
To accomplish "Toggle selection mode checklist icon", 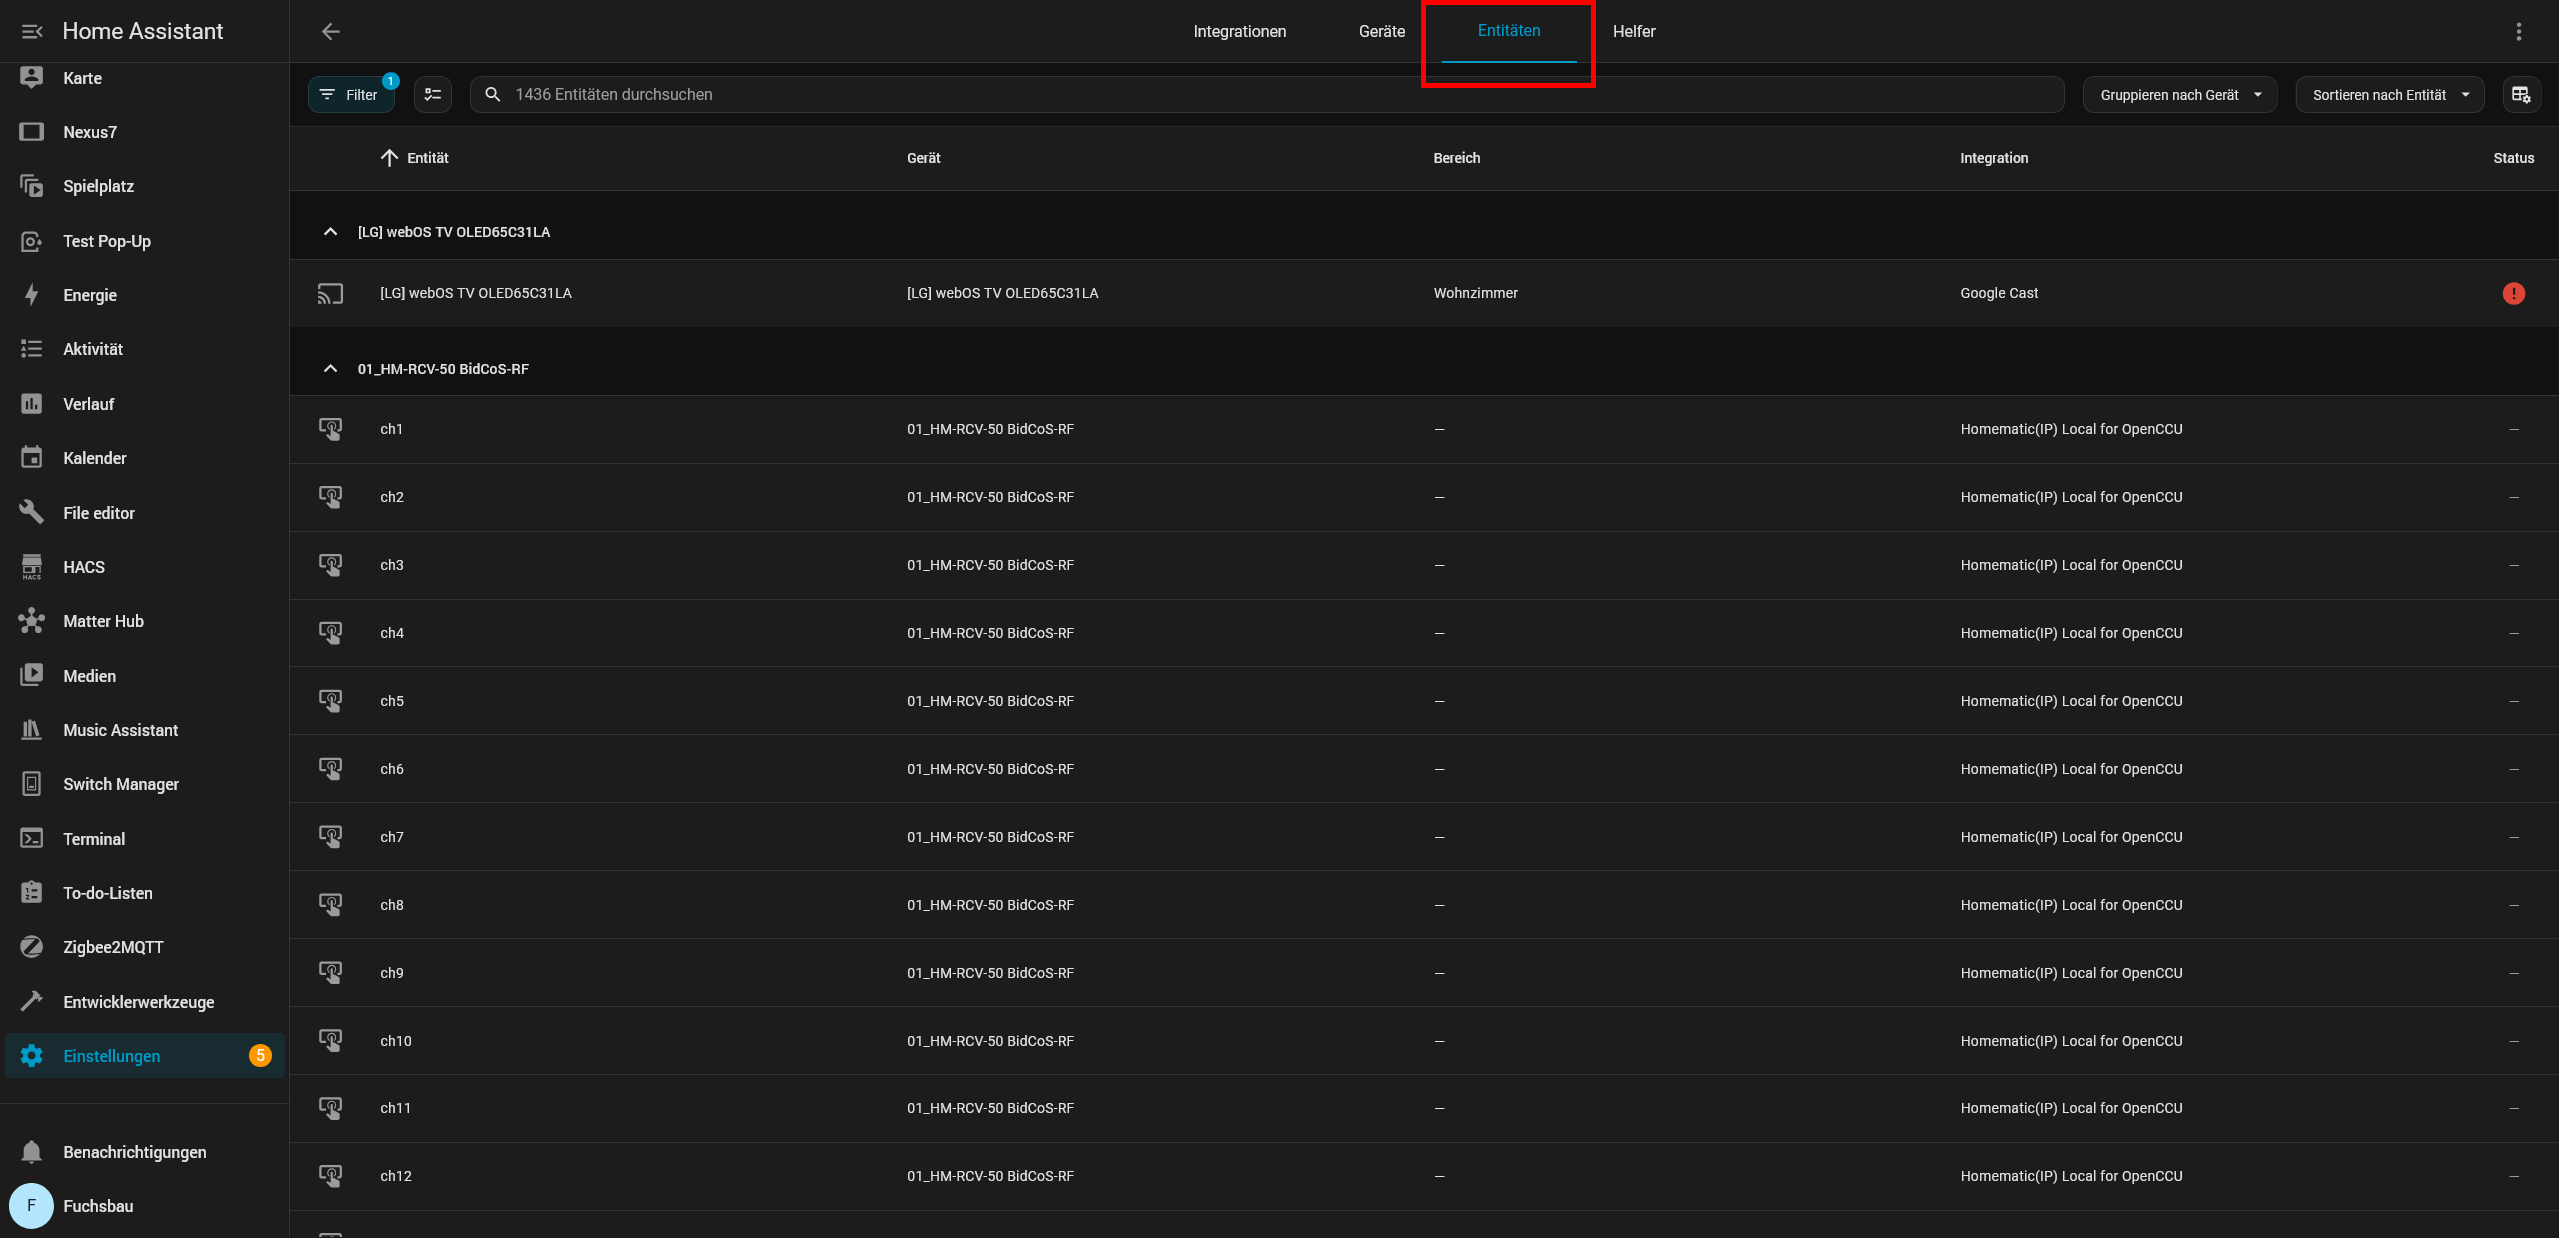I will point(433,94).
